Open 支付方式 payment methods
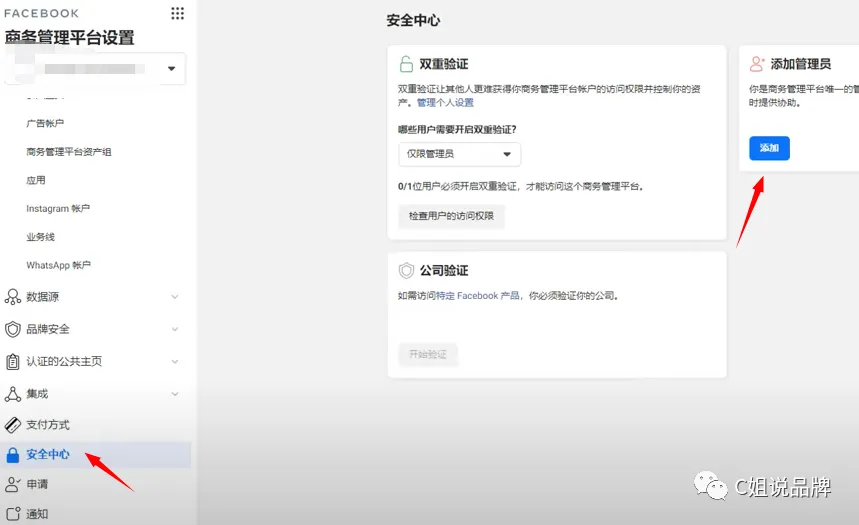Viewport: 859px width, 525px height. 48,425
